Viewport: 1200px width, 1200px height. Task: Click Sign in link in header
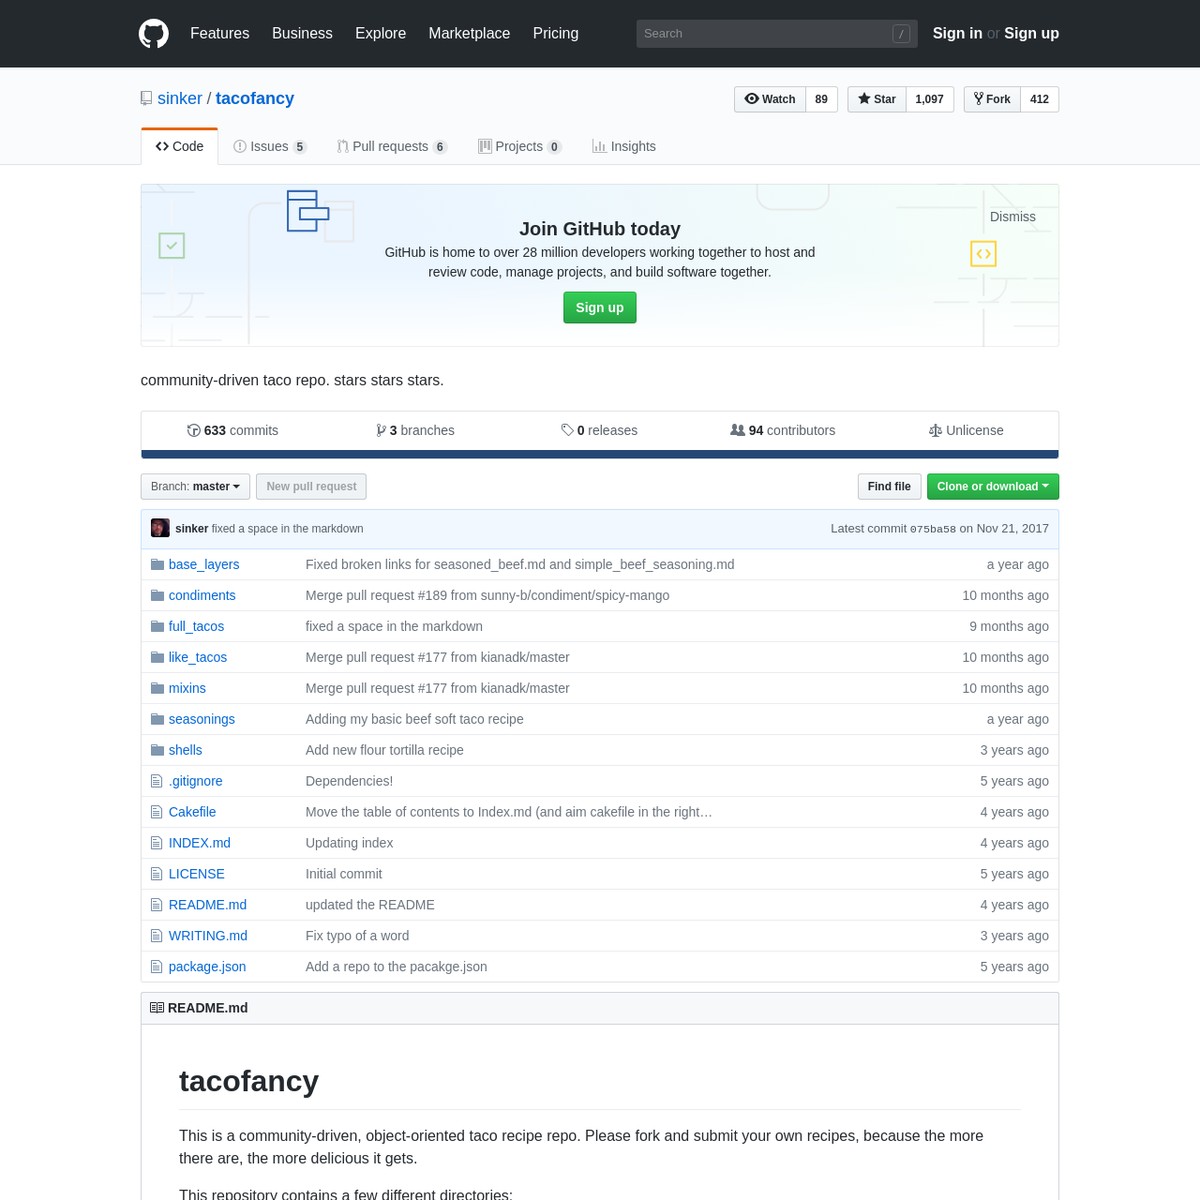957,33
